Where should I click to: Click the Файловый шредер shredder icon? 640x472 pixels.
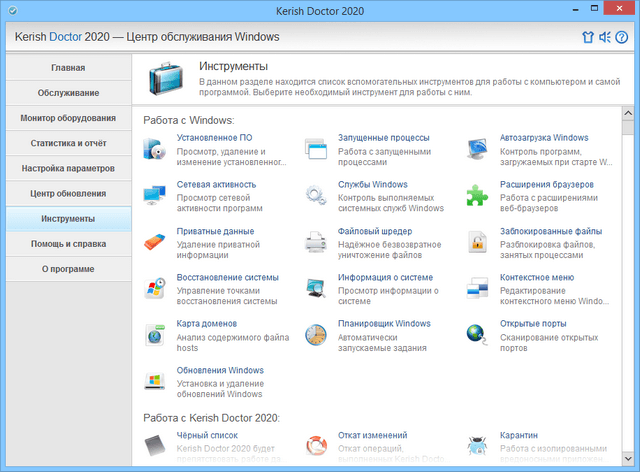tap(316, 242)
